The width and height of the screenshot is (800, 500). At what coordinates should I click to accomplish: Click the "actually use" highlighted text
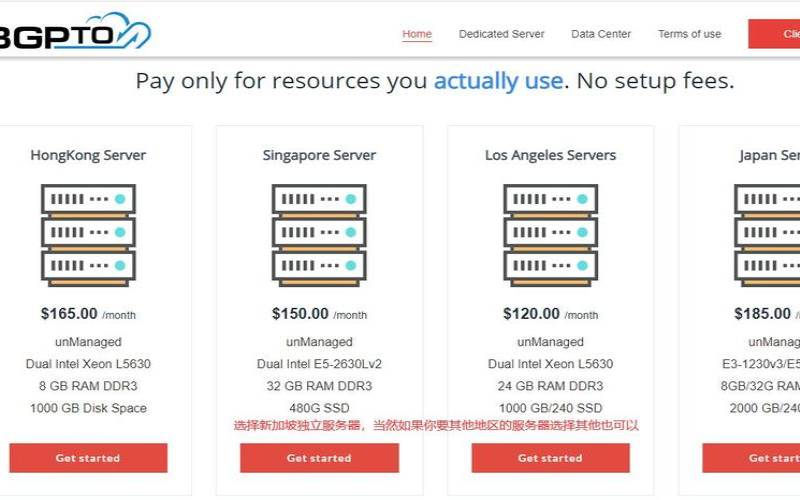pos(497,81)
